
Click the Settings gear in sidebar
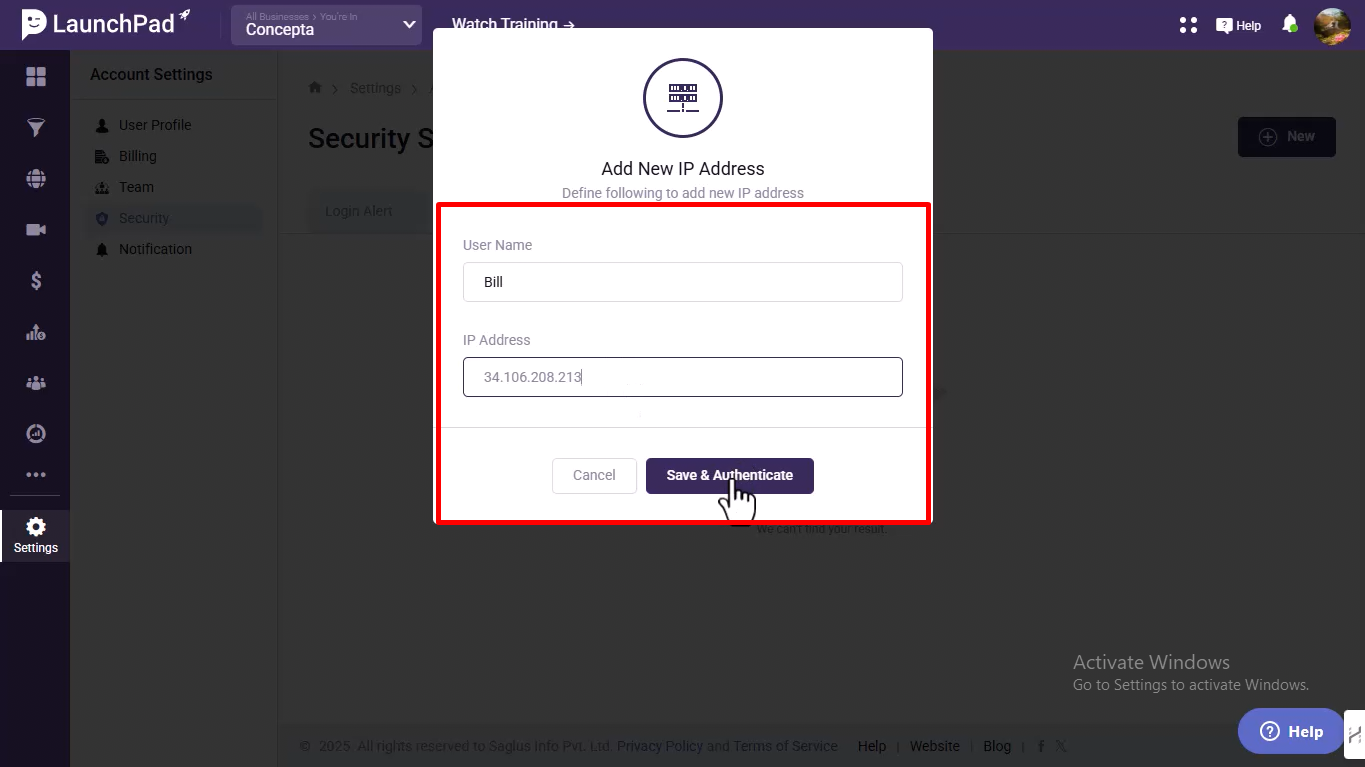click(36, 535)
